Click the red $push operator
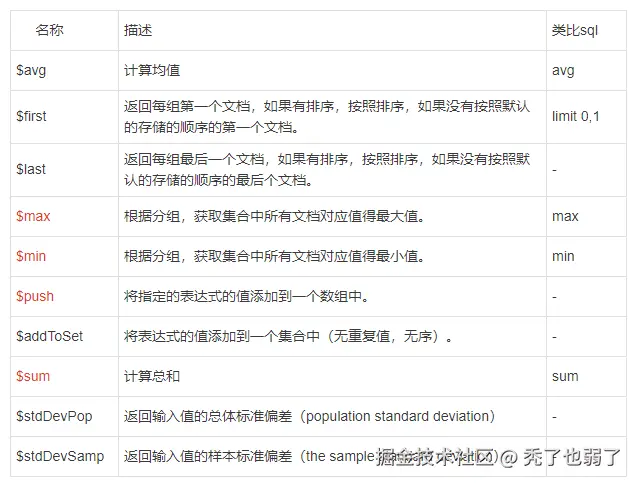 35,296
